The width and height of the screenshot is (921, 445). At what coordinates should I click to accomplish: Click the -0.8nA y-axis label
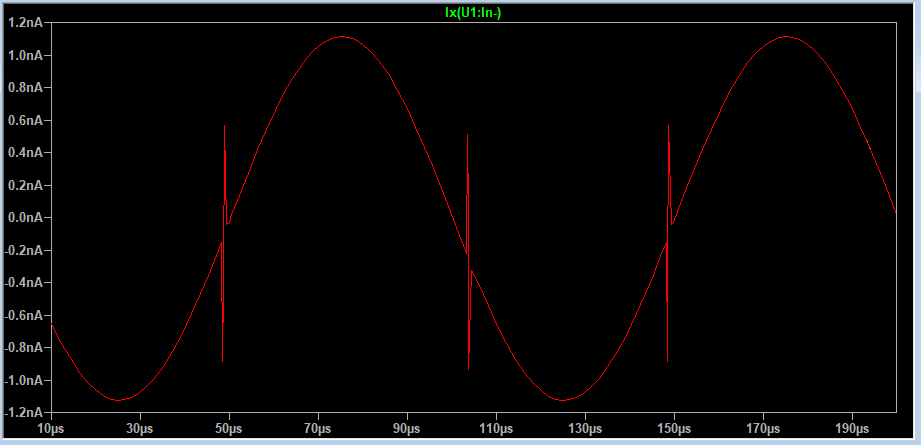tap(23, 348)
